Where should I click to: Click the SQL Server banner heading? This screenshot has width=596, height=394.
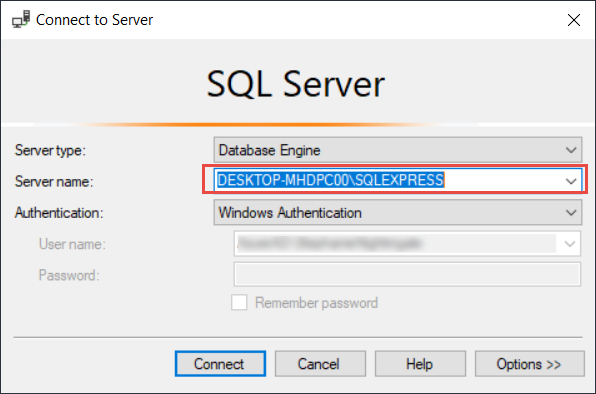tap(295, 84)
